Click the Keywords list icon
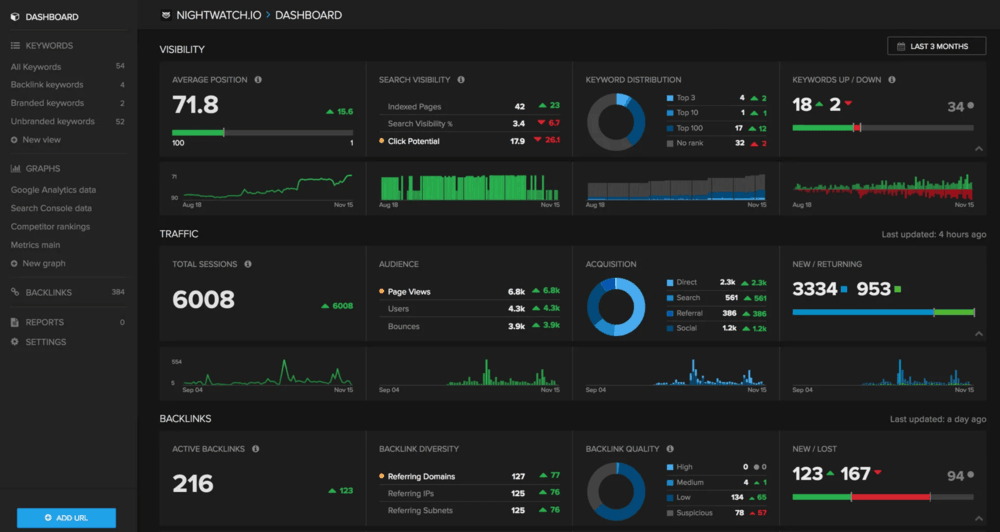Viewport: 1000px width, 532px height. click(x=15, y=46)
